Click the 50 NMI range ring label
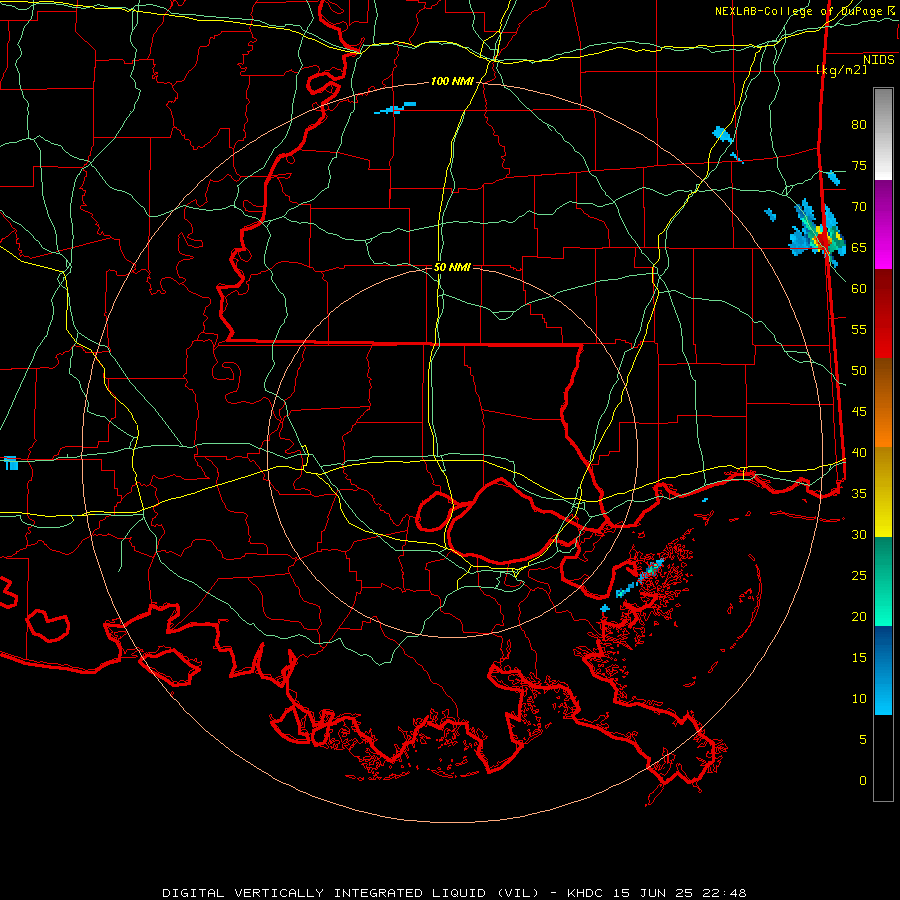Image resolution: width=900 pixels, height=900 pixels. tap(452, 267)
